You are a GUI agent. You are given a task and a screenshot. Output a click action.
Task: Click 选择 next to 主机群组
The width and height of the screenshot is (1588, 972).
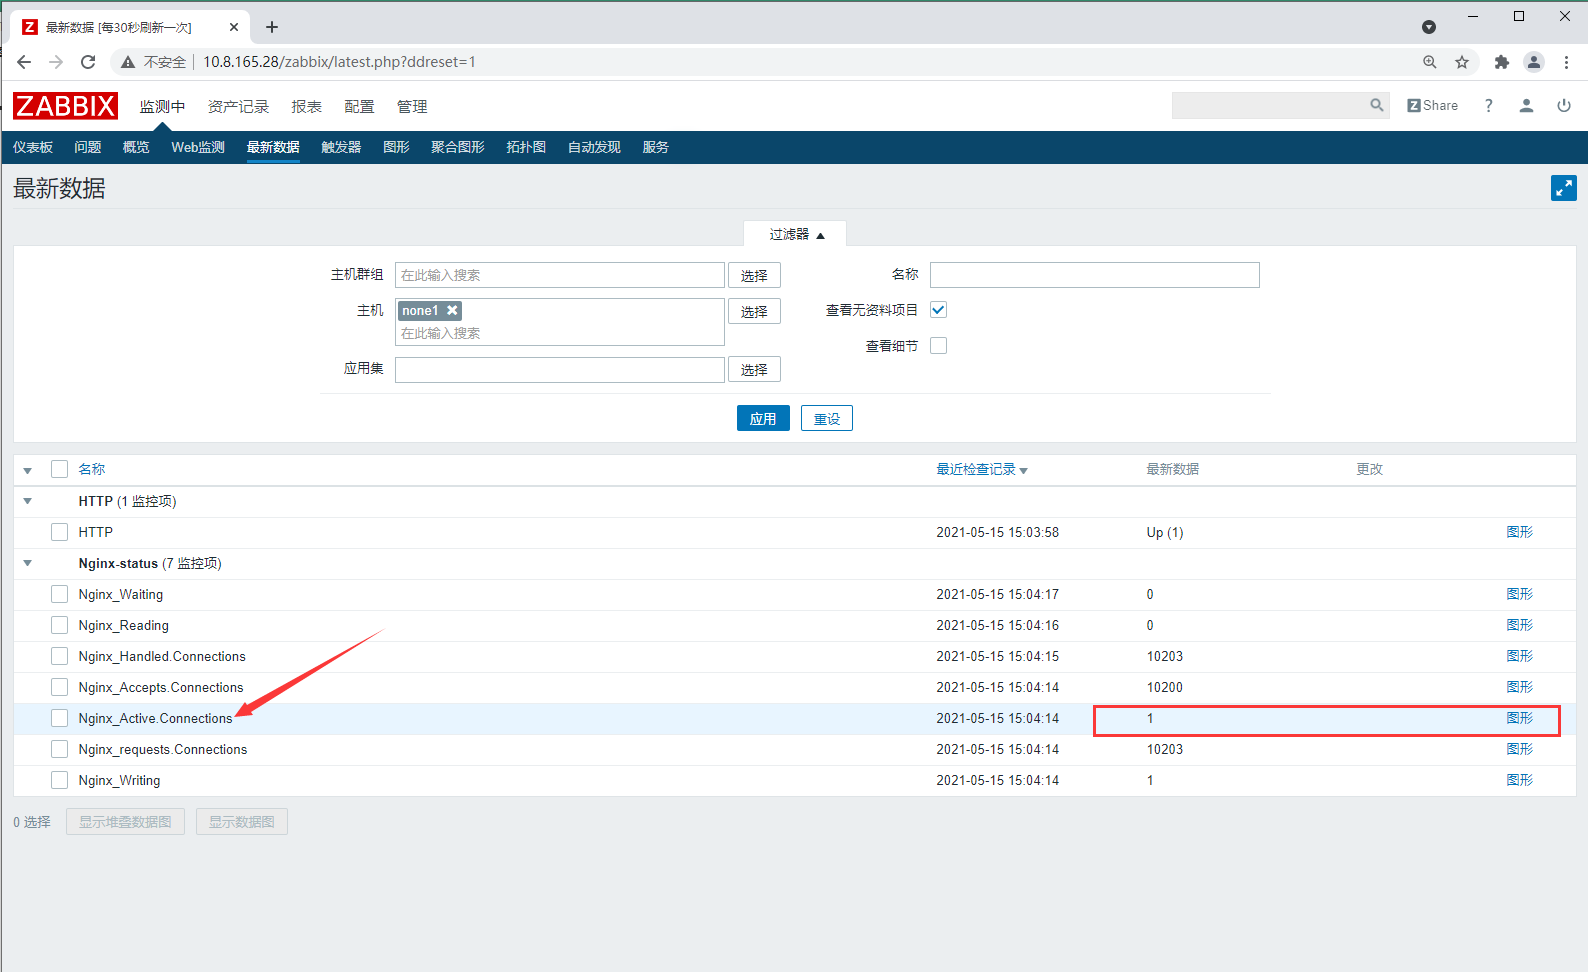[754, 275]
